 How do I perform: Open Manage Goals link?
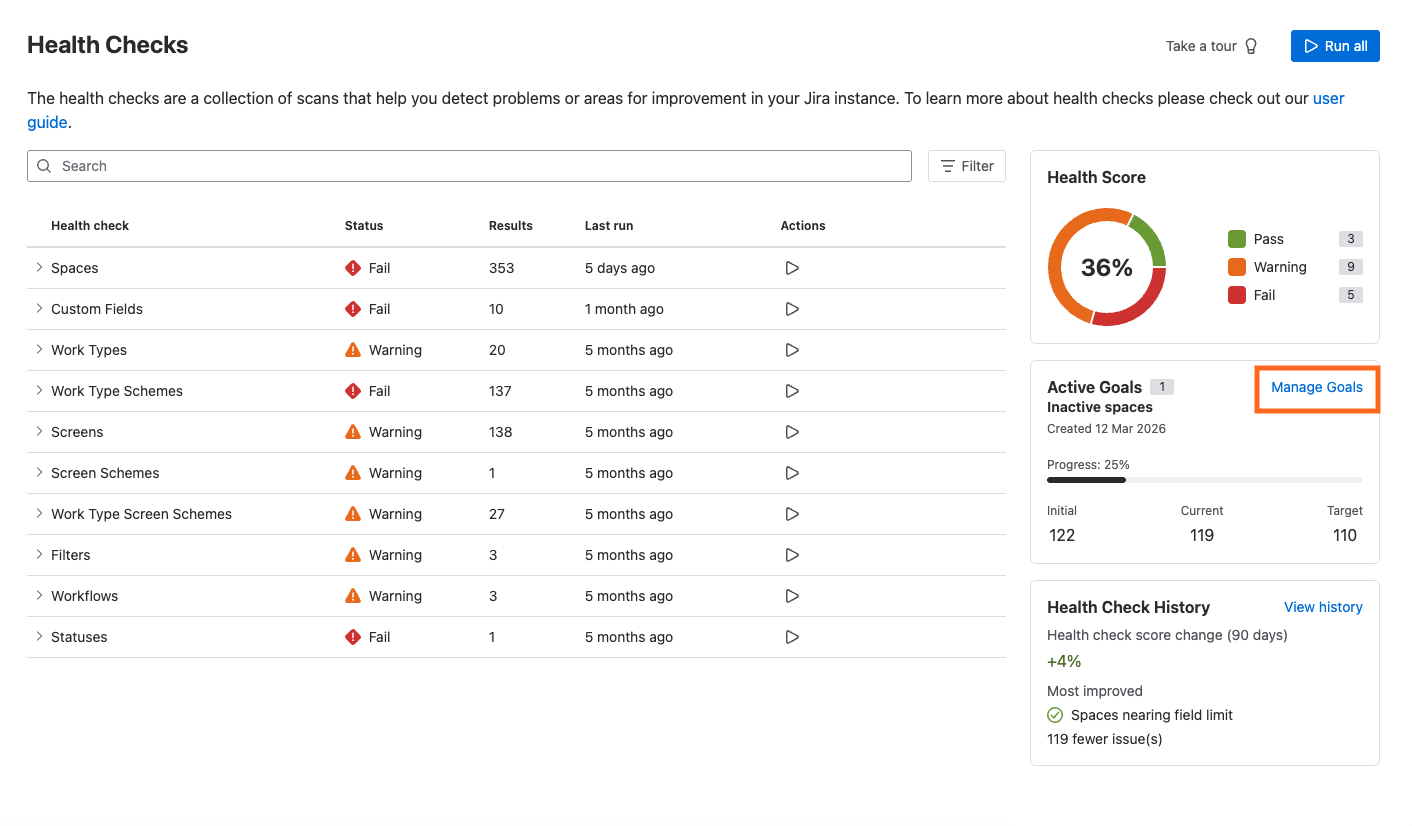1316,387
